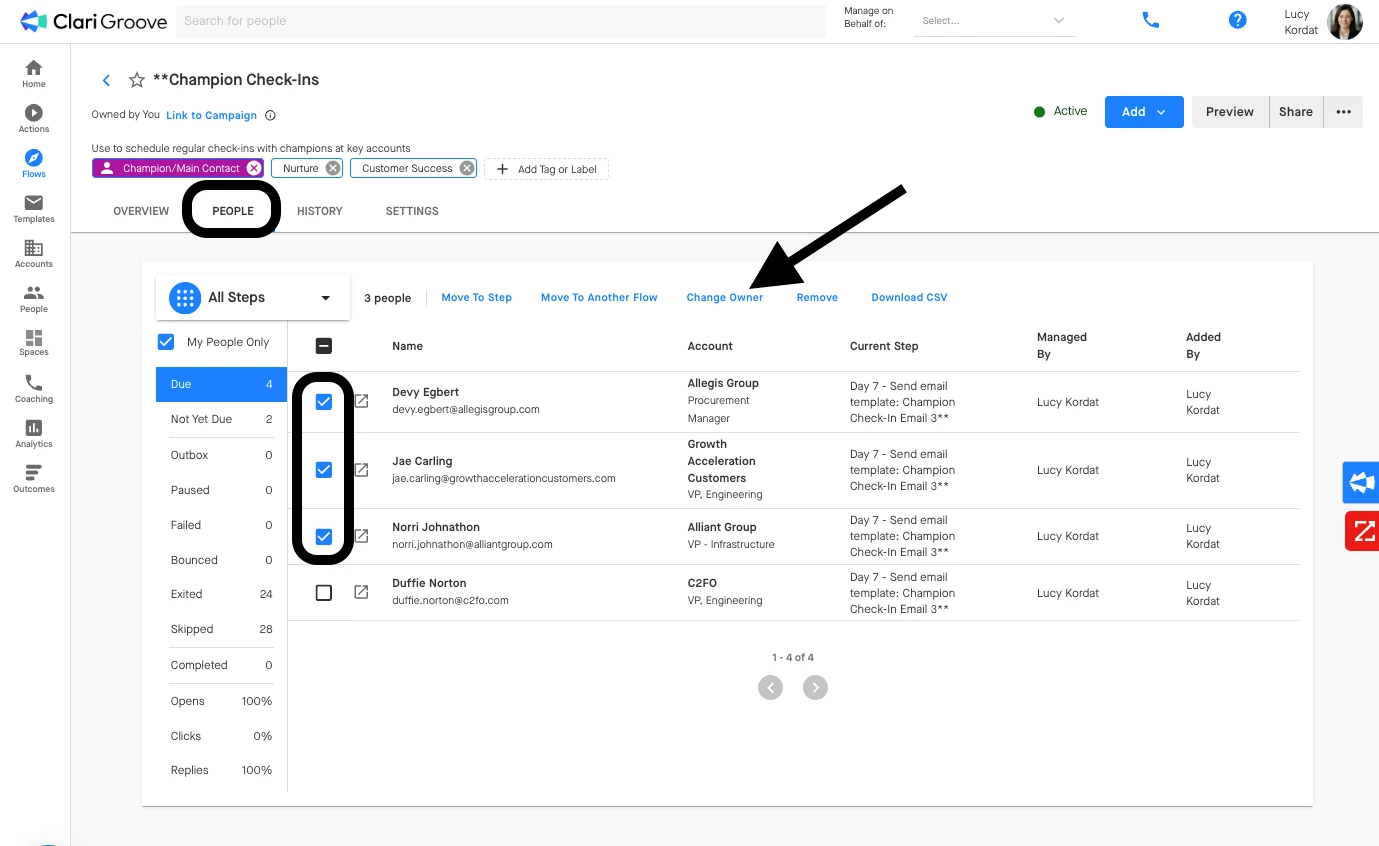
Task: Go to previous page of people
Action: [770, 688]
